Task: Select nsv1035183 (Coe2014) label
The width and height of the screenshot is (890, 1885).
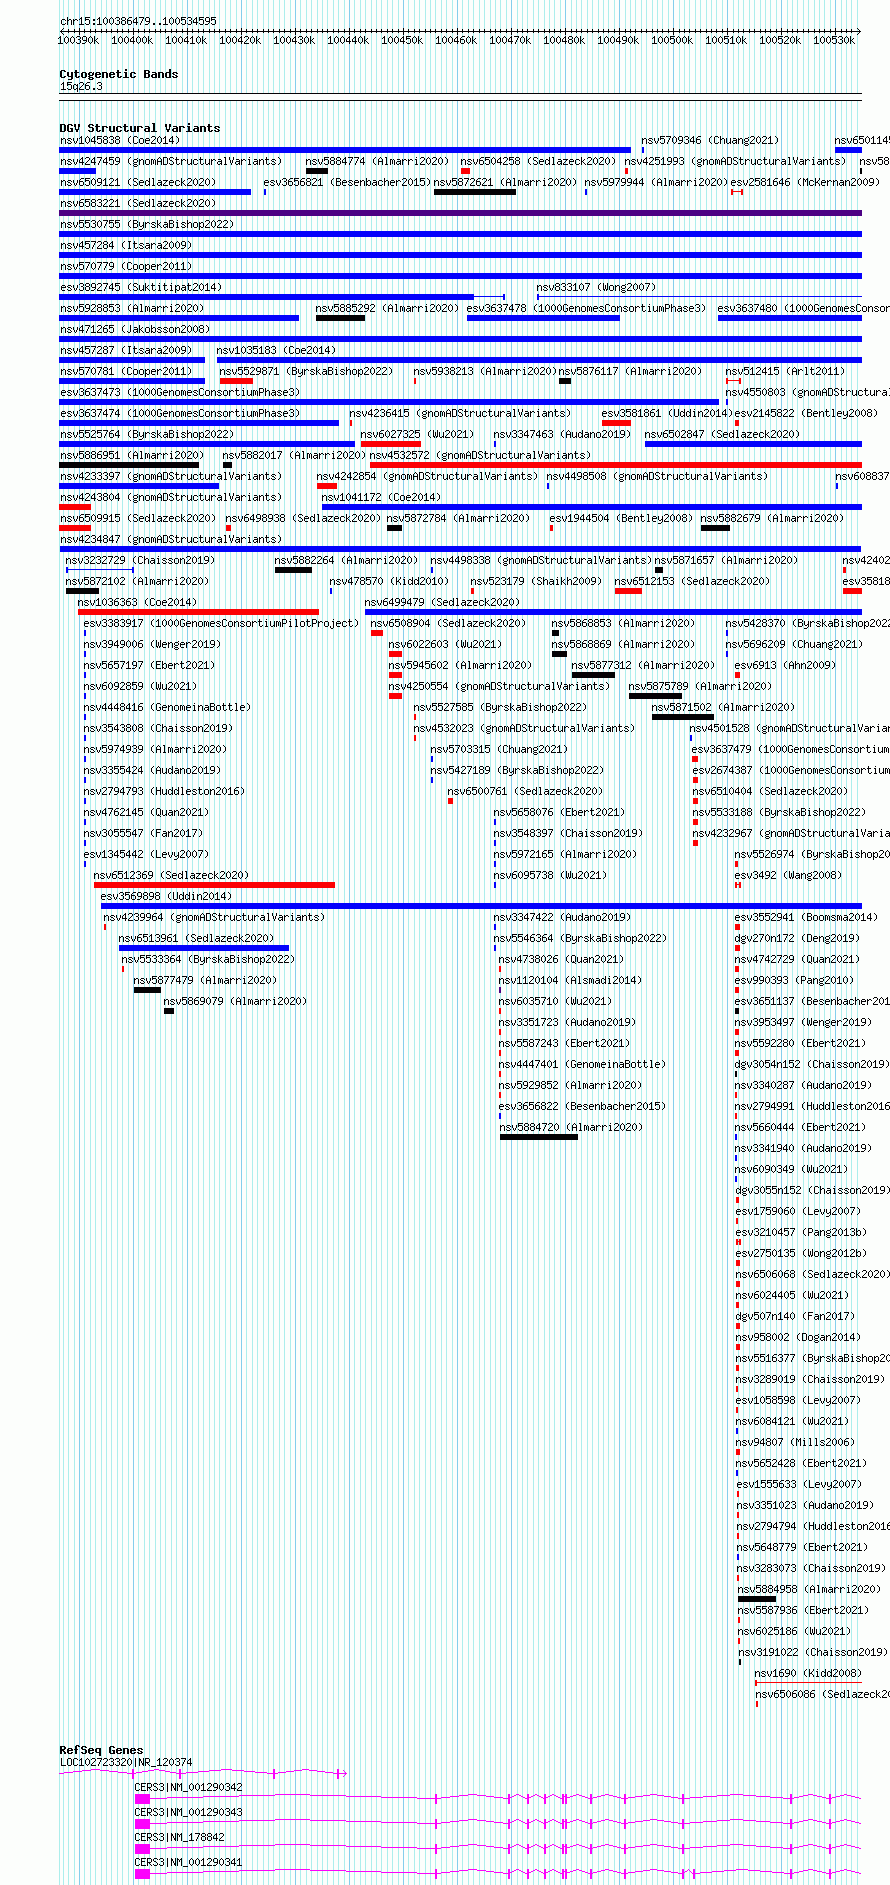Action: coord(276,350)
